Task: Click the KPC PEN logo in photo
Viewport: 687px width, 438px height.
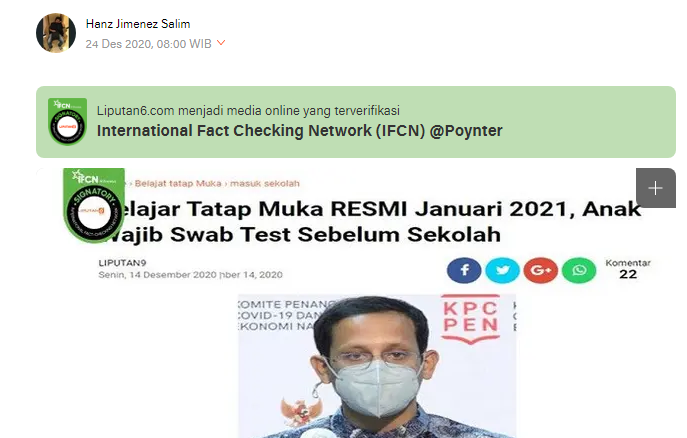Action: pyautogui.click(x=471, y=318)
